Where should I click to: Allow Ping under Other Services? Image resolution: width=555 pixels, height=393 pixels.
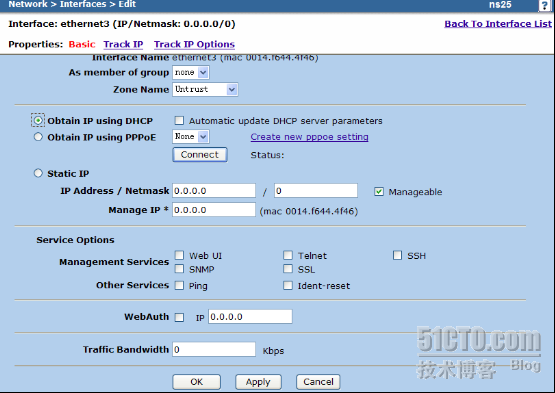[x=179, y=285]
